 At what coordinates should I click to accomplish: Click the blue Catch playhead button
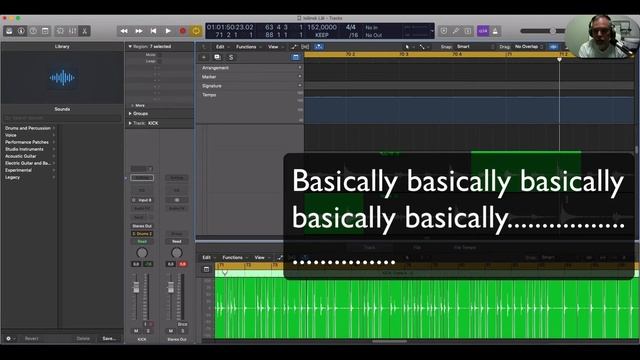pyautogui.click(x=319, y=47)
